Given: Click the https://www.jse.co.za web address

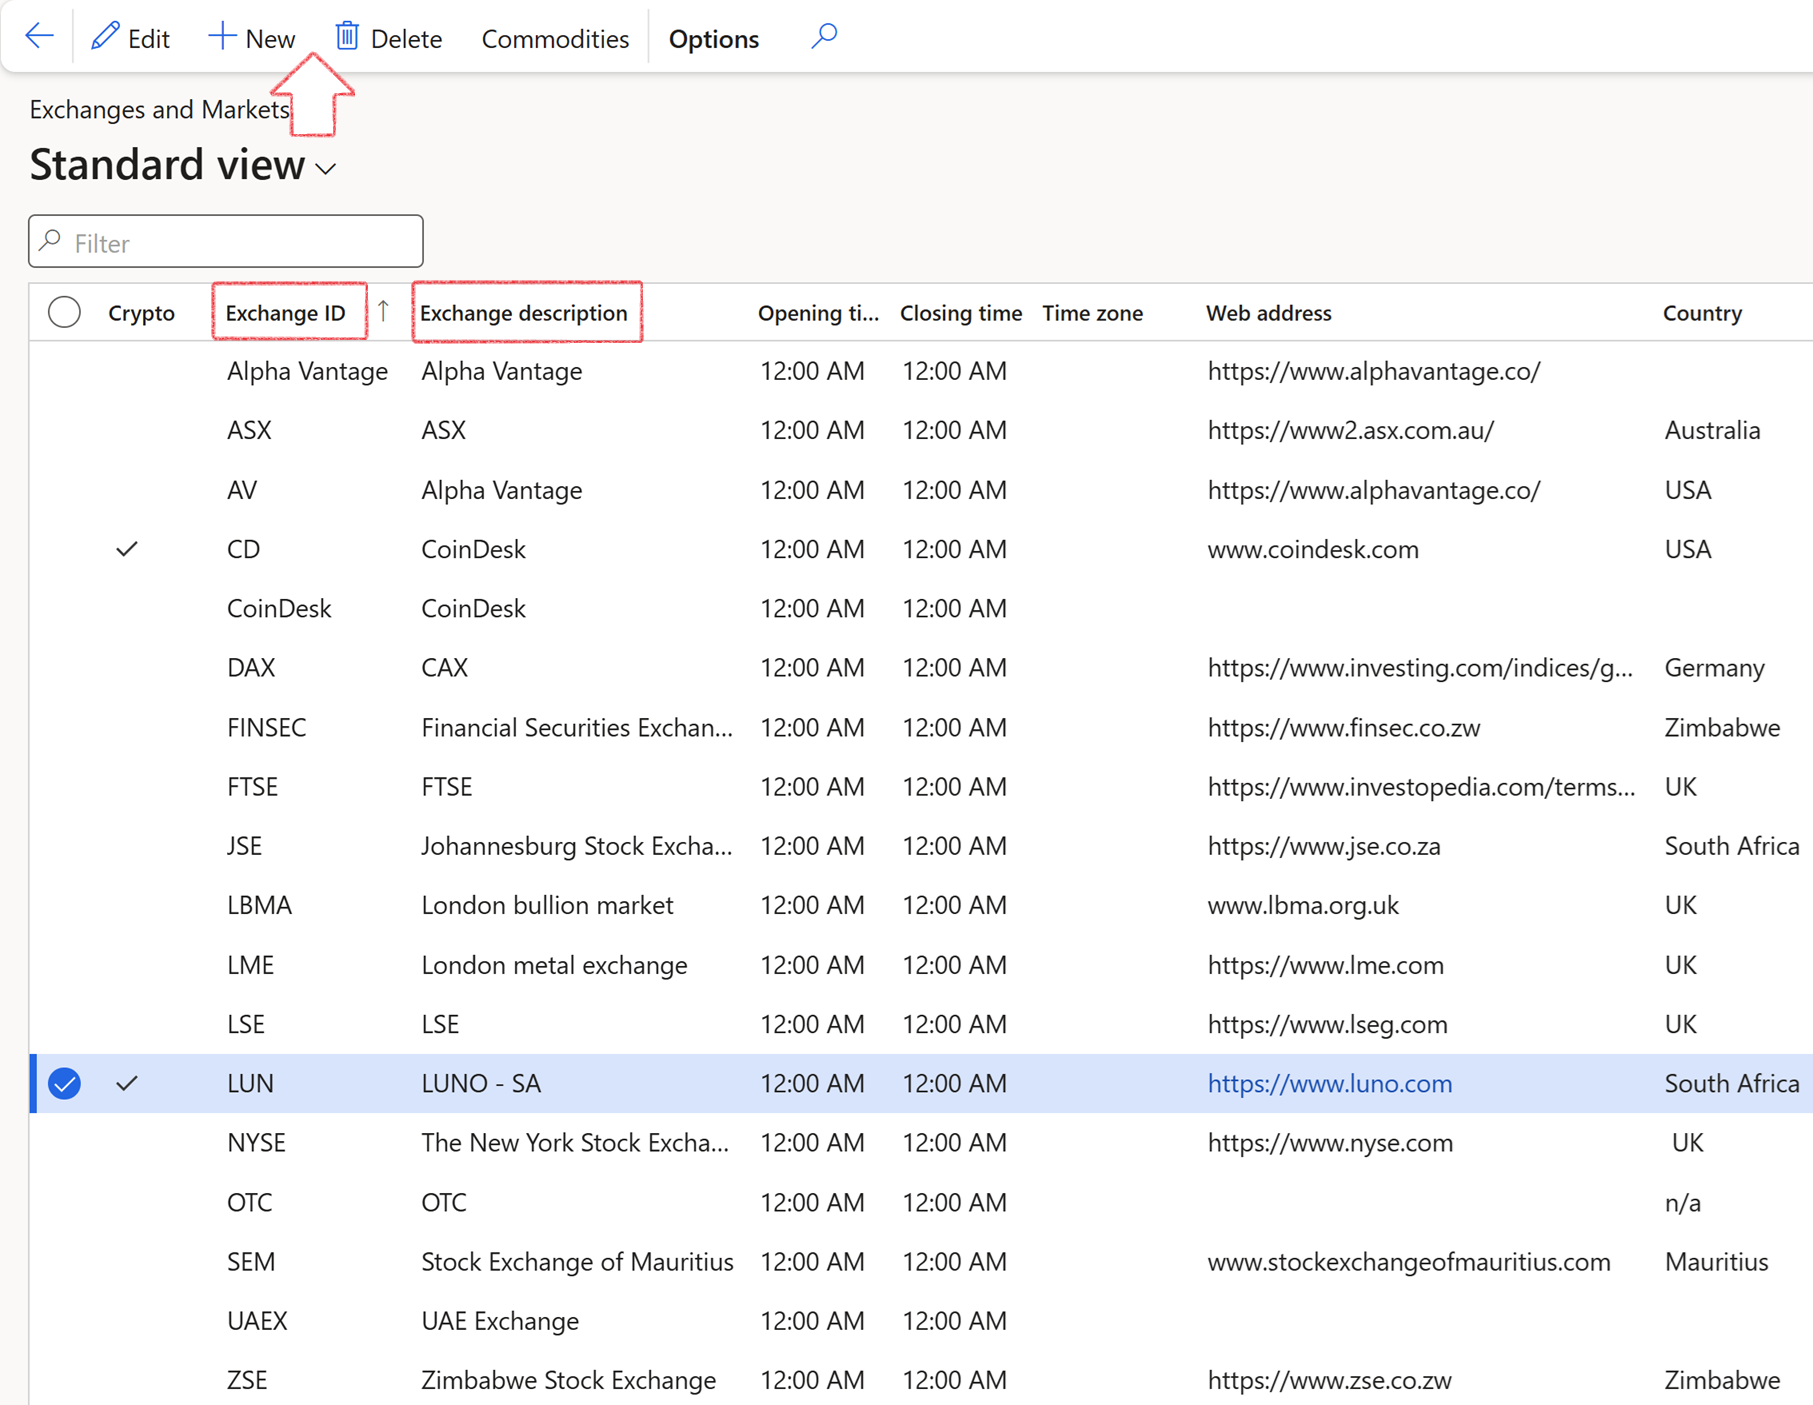Looking at the screenshot, I should 1324,846.
